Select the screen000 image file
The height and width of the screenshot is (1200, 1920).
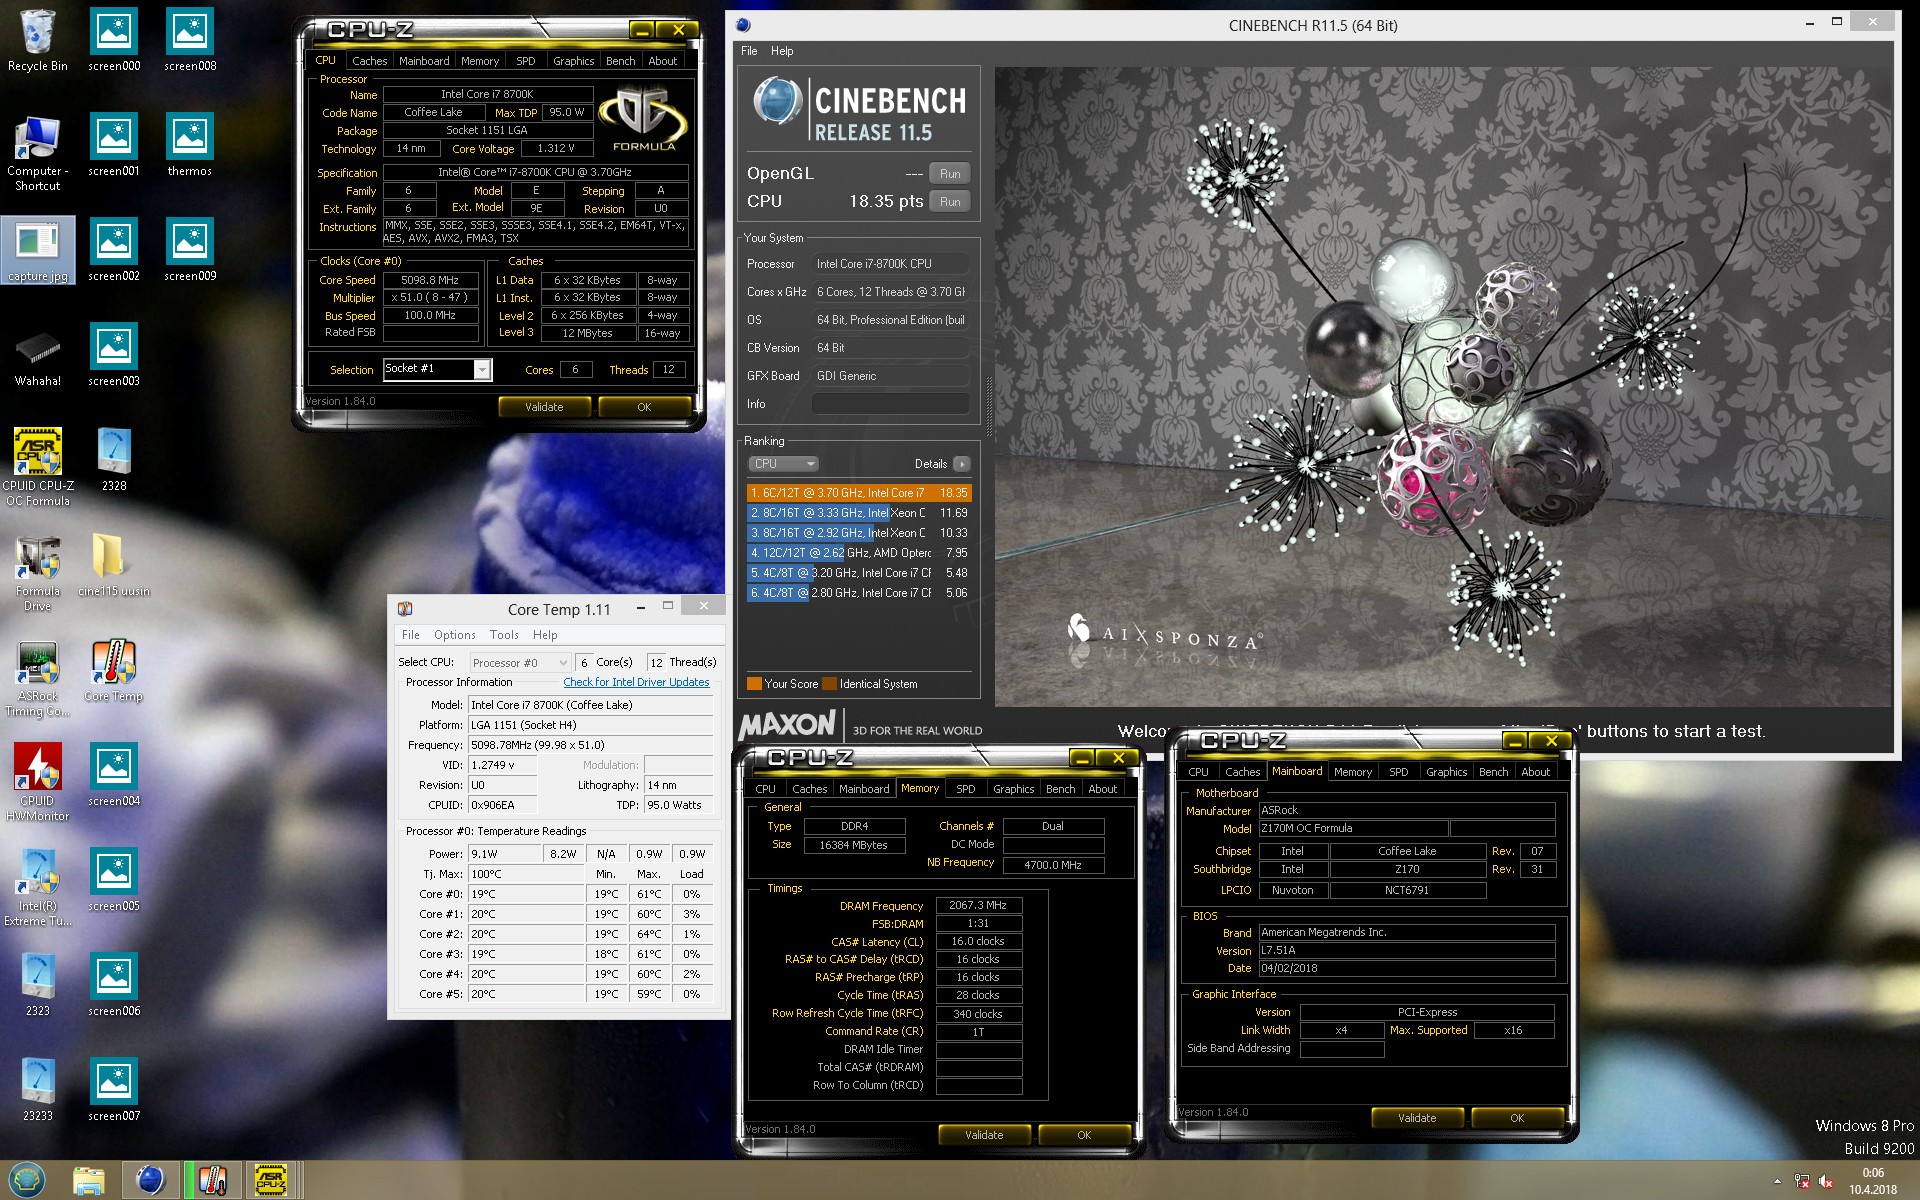coord(114,40)
